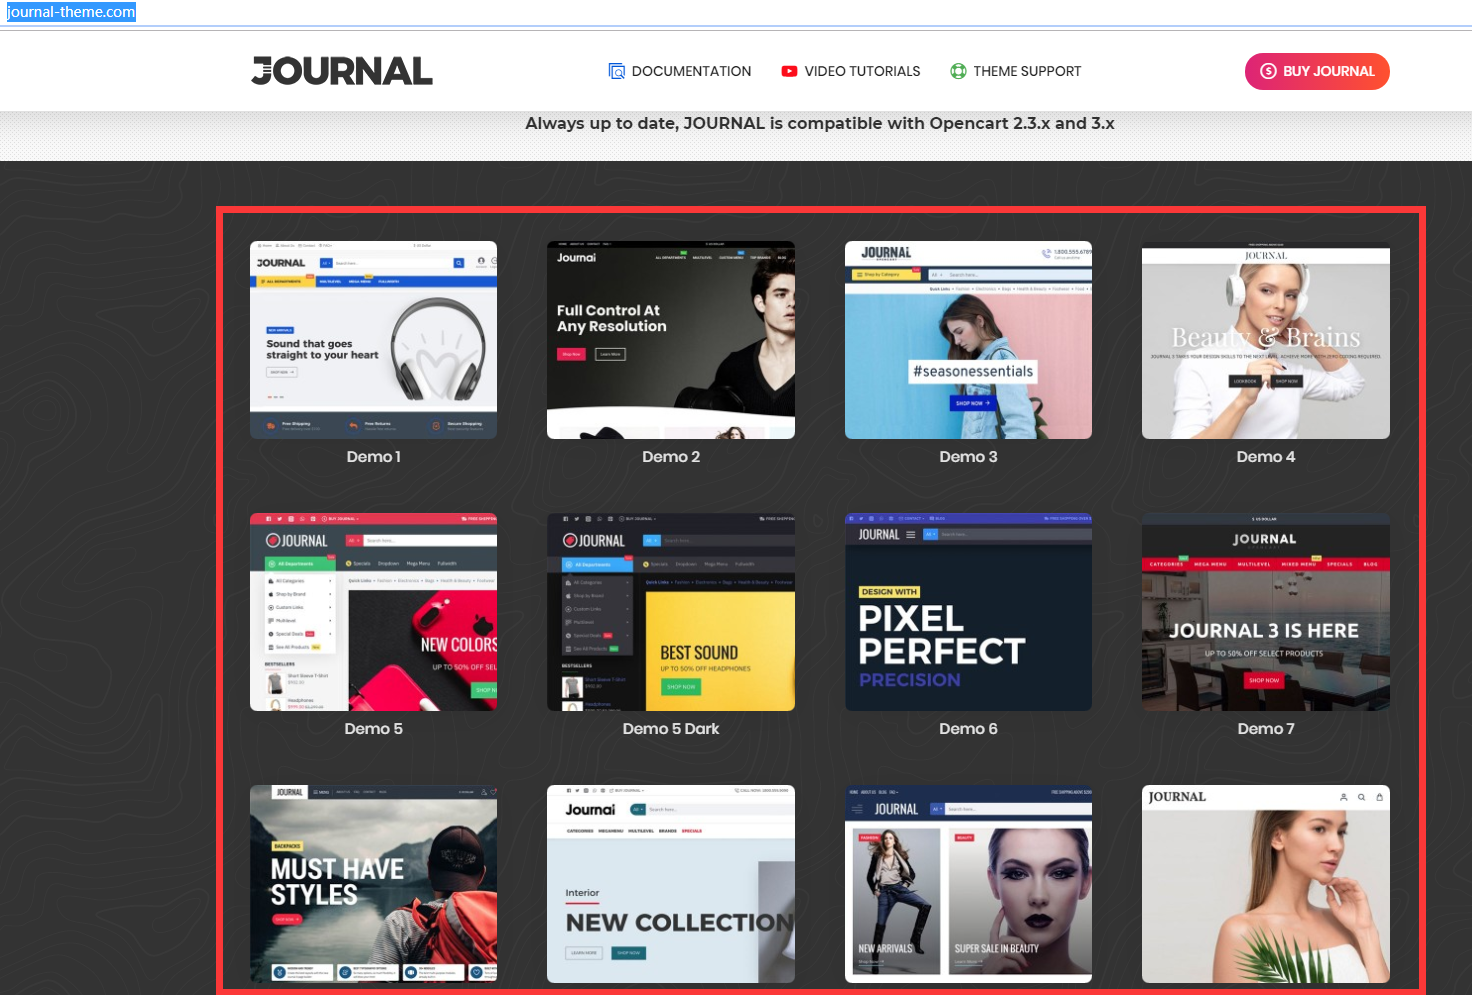Screen dimensions: 1472x995
Task: Click the Opencart compatibility tagline text
Action: tap(820, 123)
